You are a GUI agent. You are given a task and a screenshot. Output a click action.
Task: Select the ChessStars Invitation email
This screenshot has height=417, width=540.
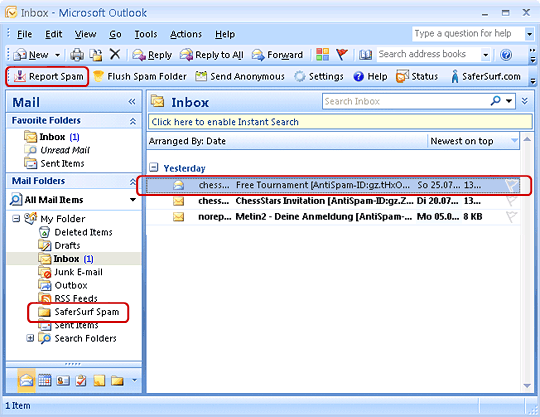click(x=333, y=201)
